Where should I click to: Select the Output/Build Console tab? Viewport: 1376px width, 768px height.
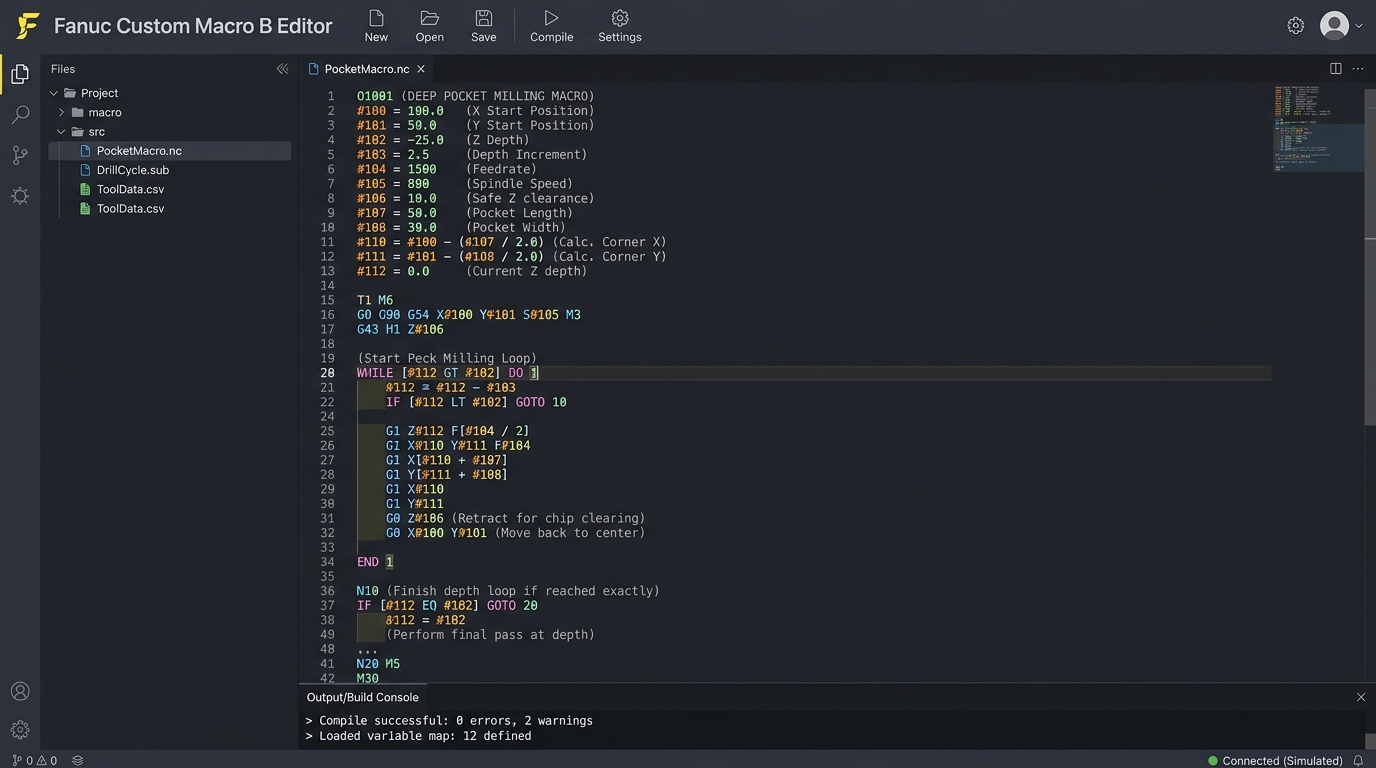pos(362,697)
